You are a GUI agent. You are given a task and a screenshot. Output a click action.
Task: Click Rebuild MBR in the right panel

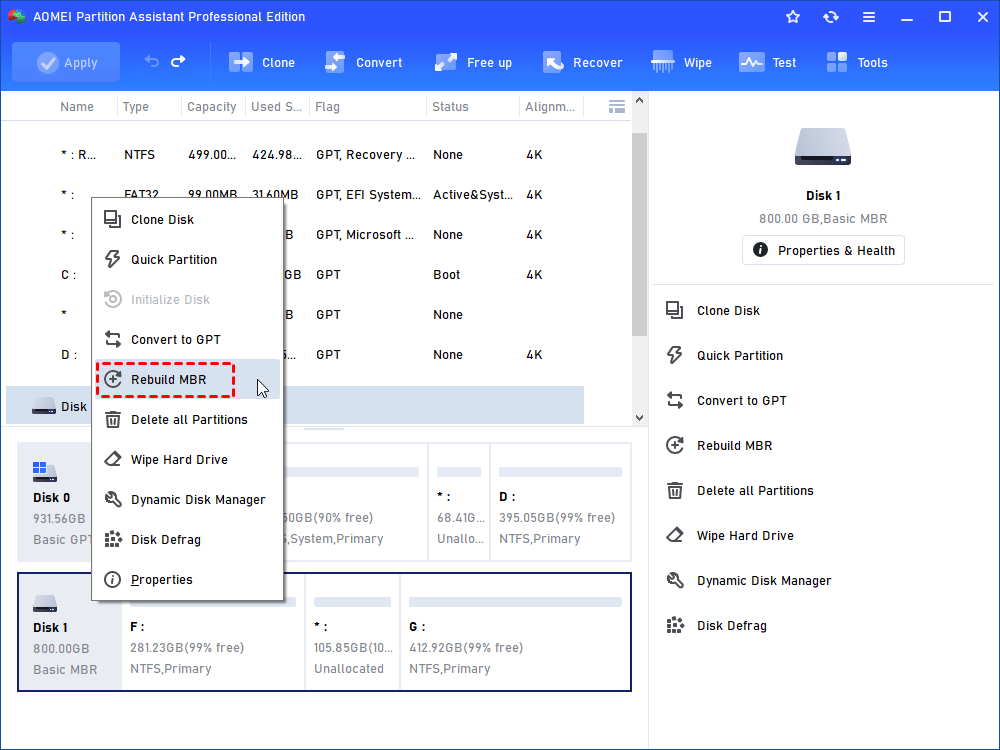pyautogui.click(x=719, y=445)
